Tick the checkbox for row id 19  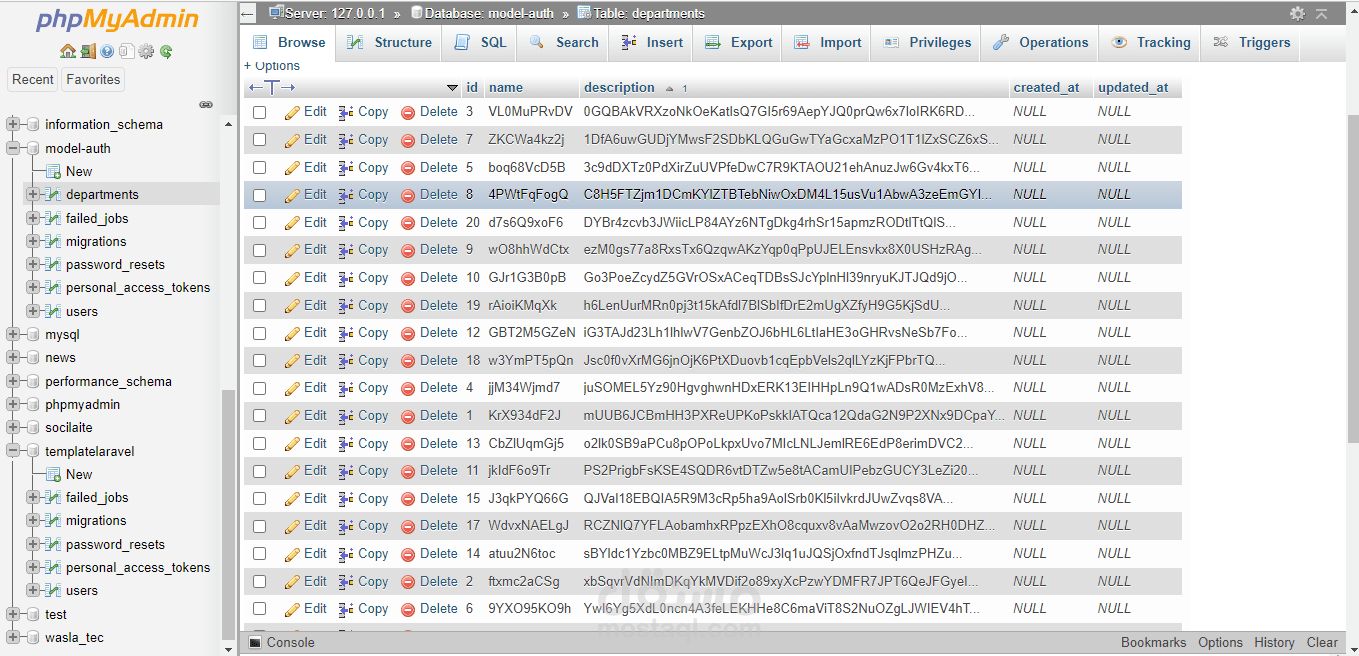point(259,305)
